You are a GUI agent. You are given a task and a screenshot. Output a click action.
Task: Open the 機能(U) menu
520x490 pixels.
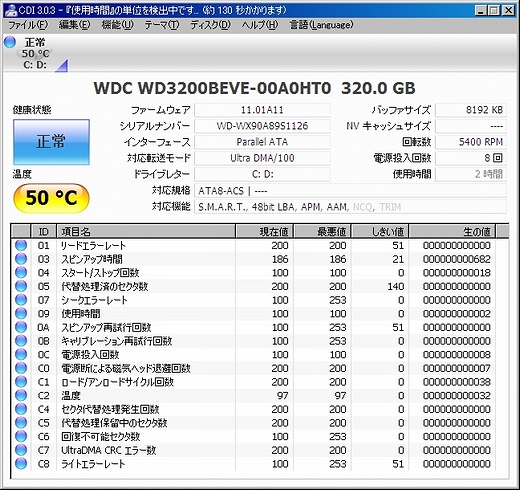(x=117, y=25)
